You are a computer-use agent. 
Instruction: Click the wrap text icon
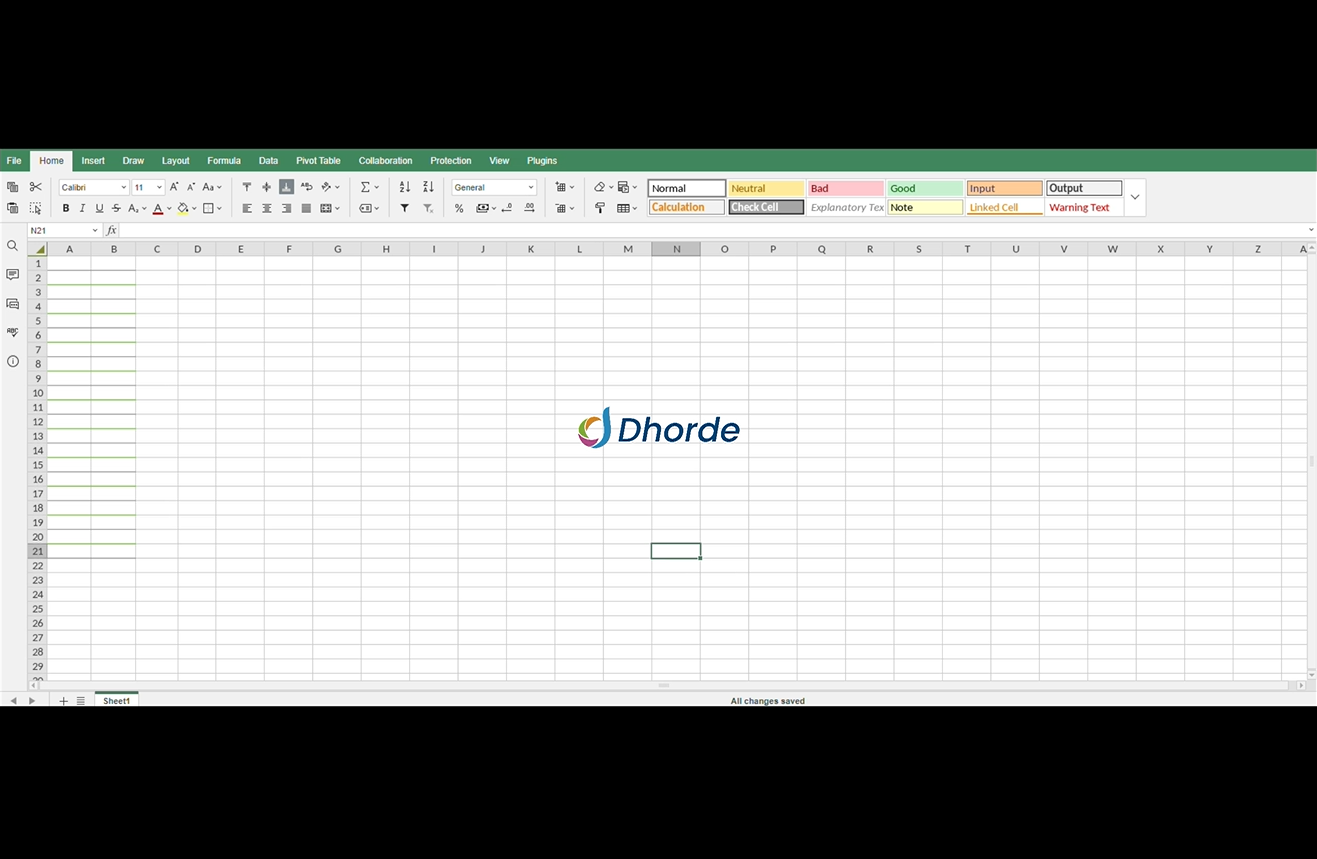point(306,187)
